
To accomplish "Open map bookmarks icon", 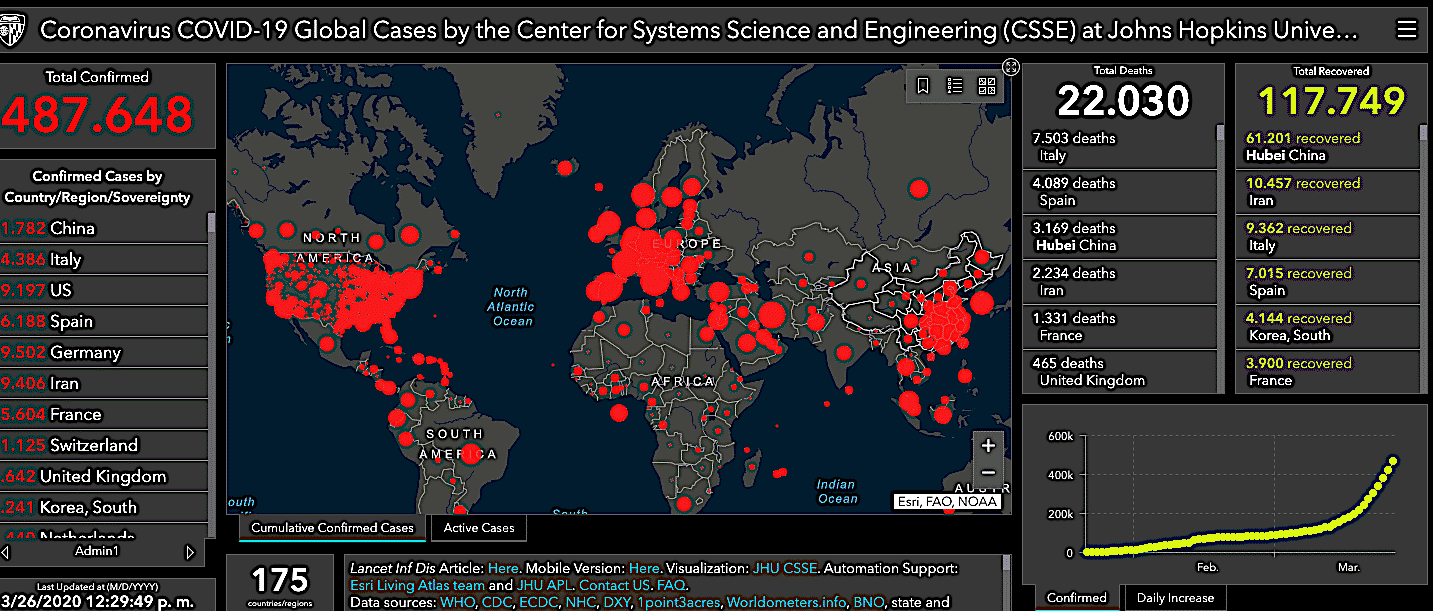I will (x=923, y=86).
